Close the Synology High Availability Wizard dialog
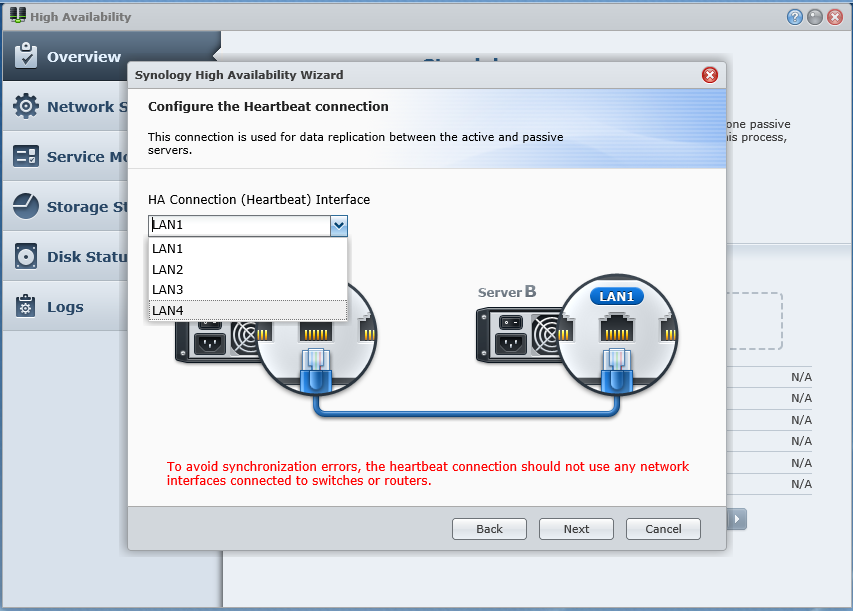 (x=709, y=75)
